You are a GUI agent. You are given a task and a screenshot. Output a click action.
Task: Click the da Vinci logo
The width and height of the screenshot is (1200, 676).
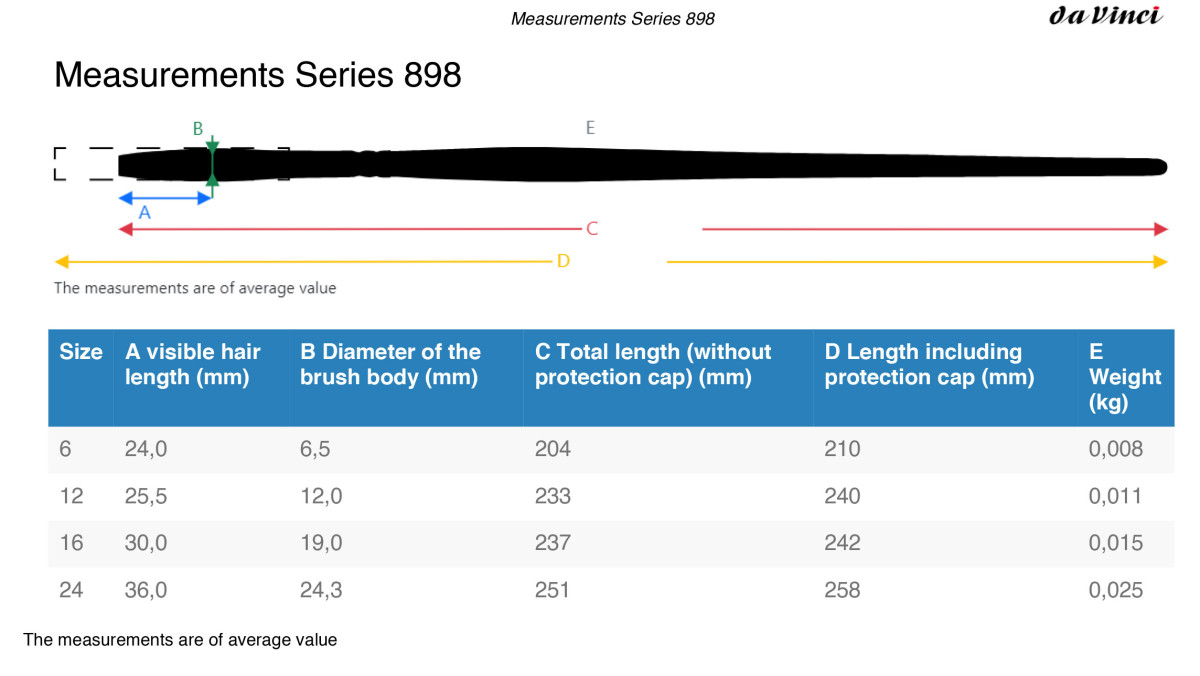[1105, 16]
